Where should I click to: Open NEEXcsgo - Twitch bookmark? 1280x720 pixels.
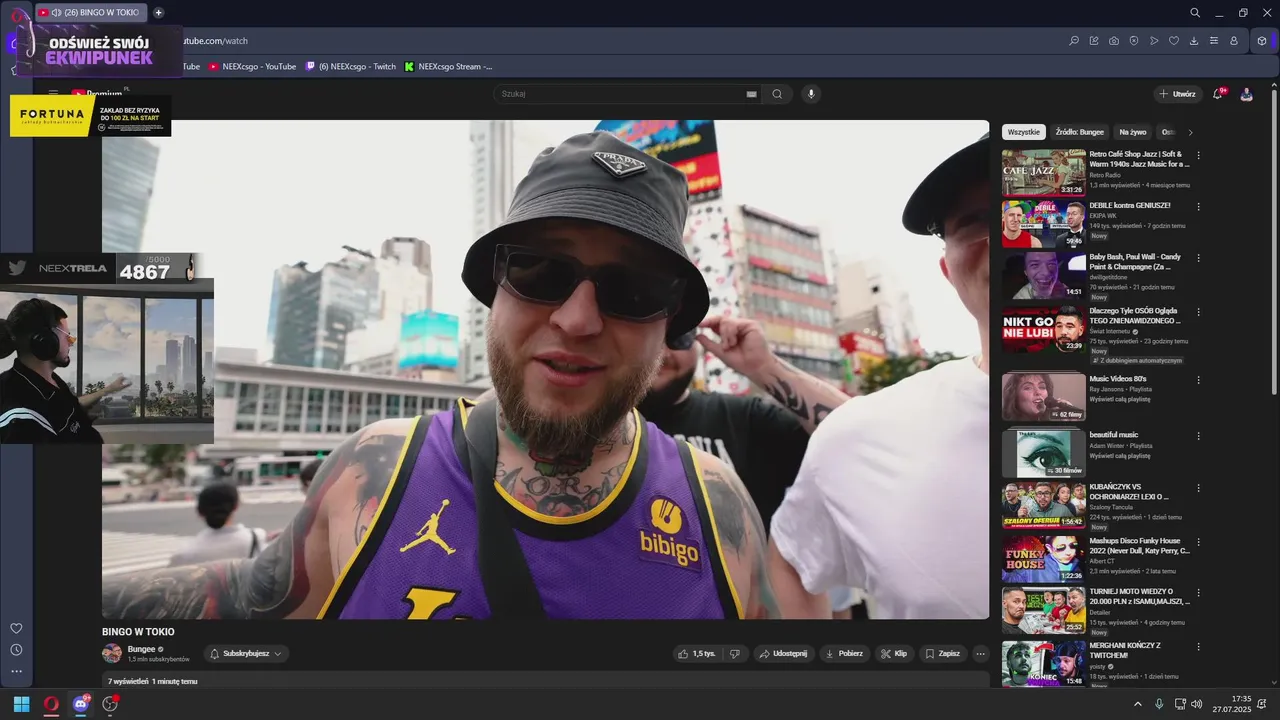coord(351,67)
